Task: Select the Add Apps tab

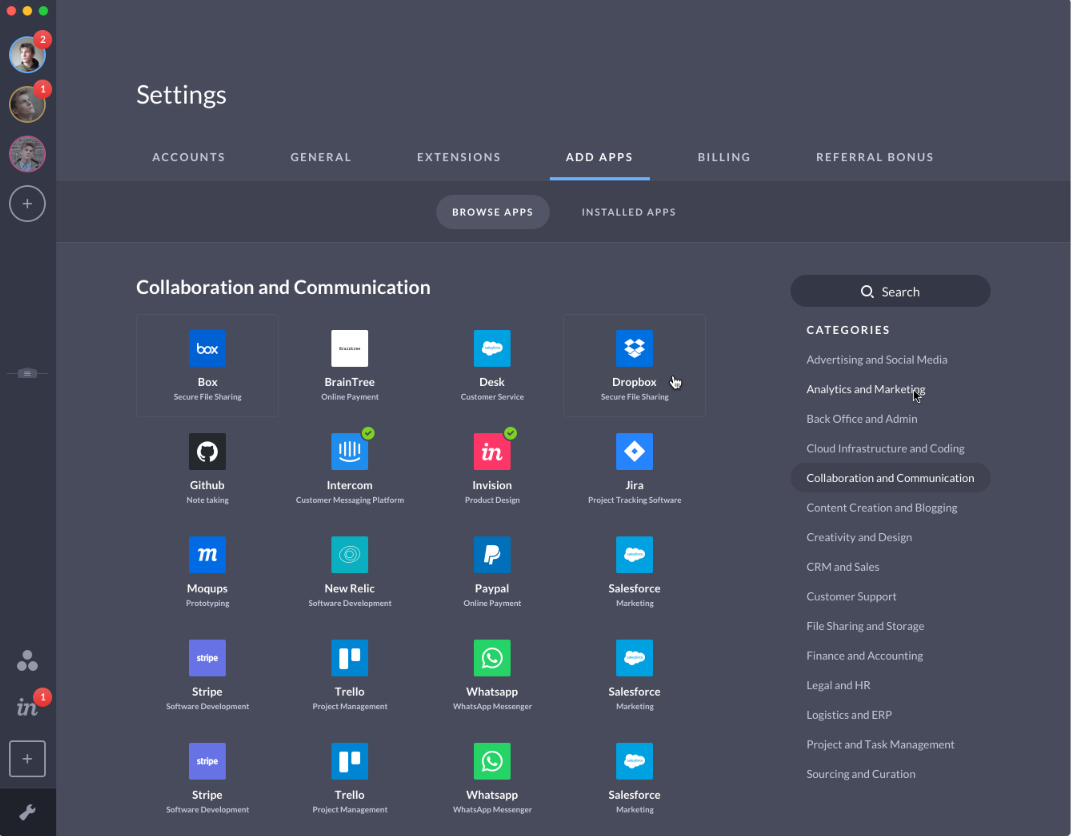Action: point(599,157)
